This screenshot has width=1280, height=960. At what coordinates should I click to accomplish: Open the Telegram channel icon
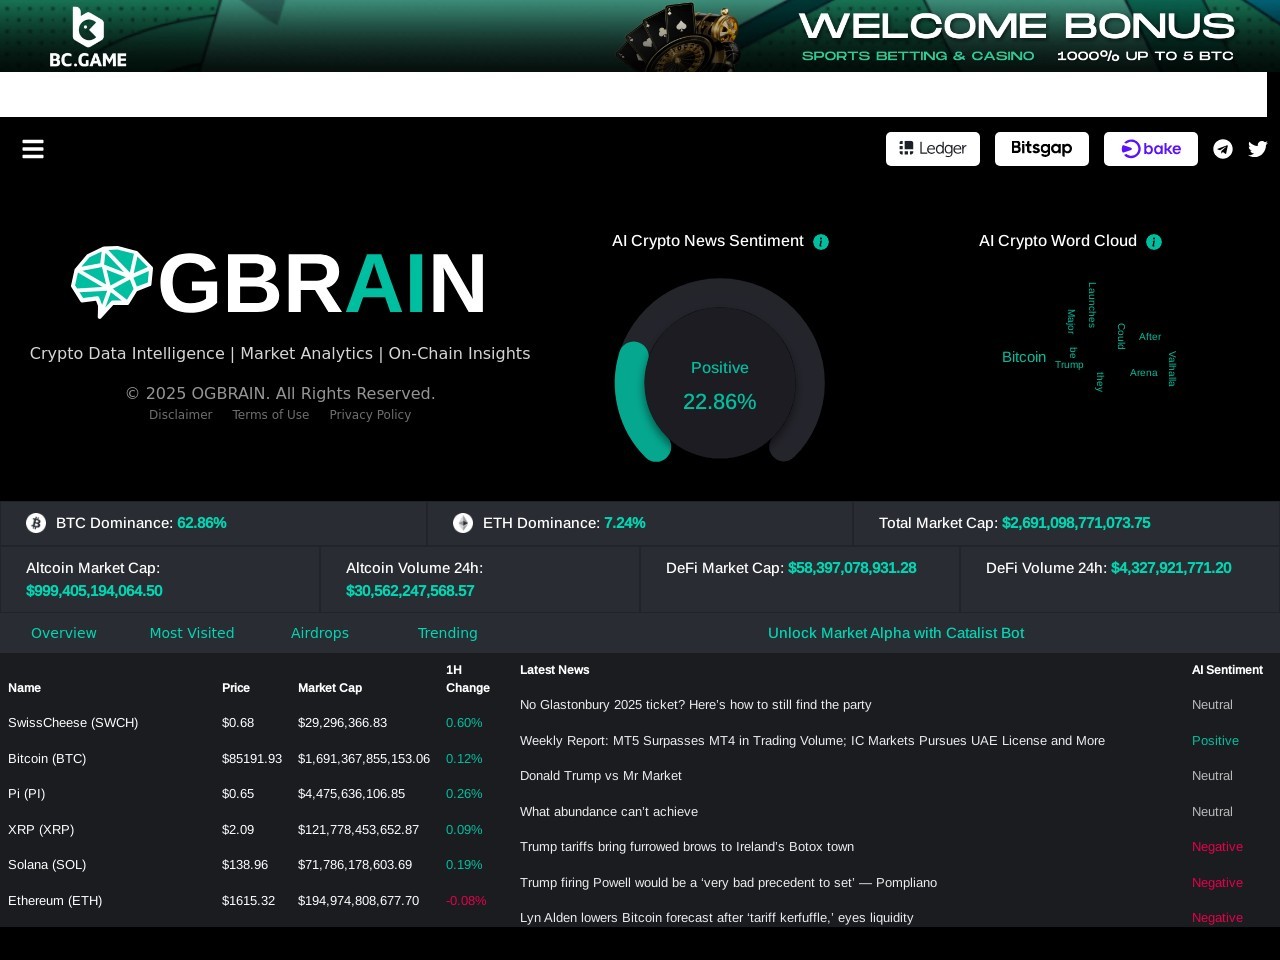click(x=1222, y=149)
